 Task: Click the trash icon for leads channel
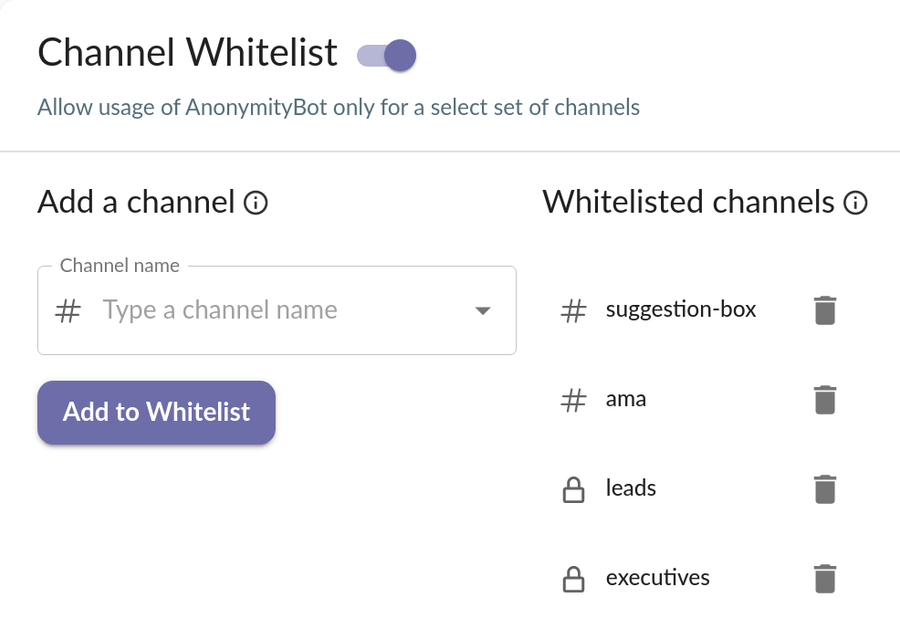824,489
